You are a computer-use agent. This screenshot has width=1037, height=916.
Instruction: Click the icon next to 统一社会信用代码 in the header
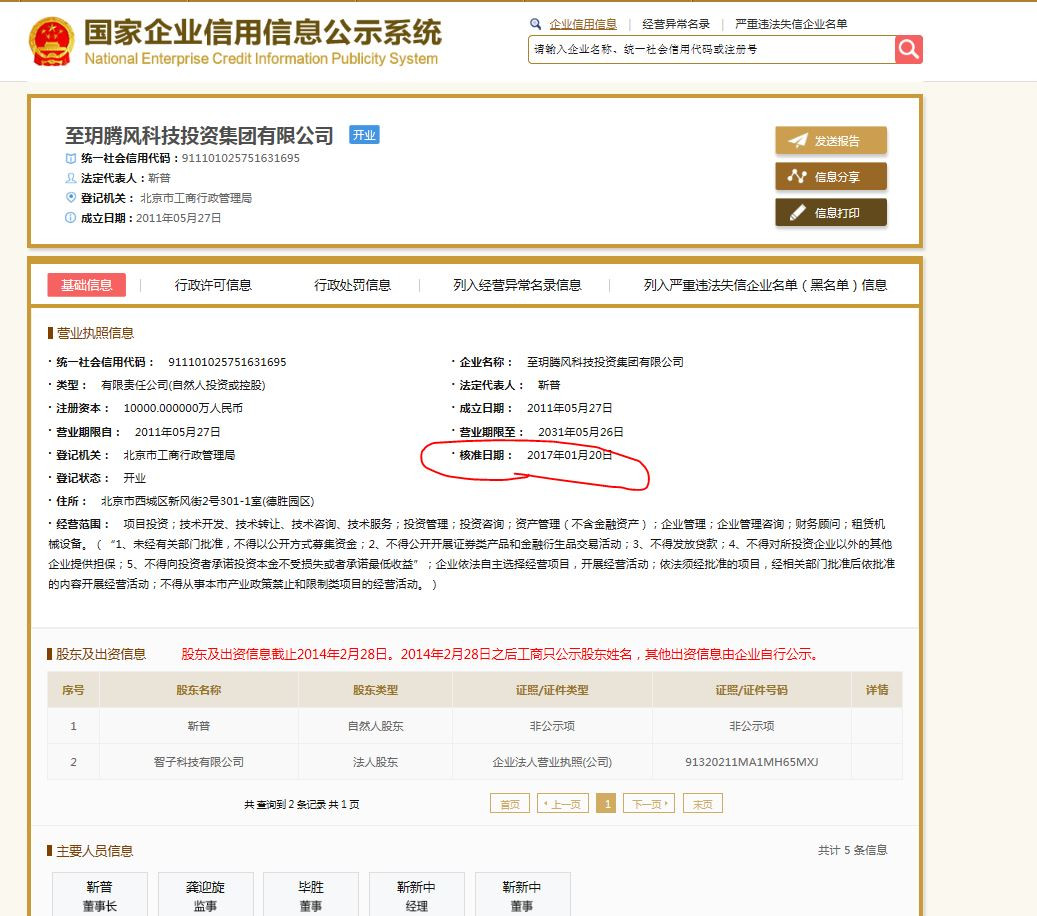71,158
